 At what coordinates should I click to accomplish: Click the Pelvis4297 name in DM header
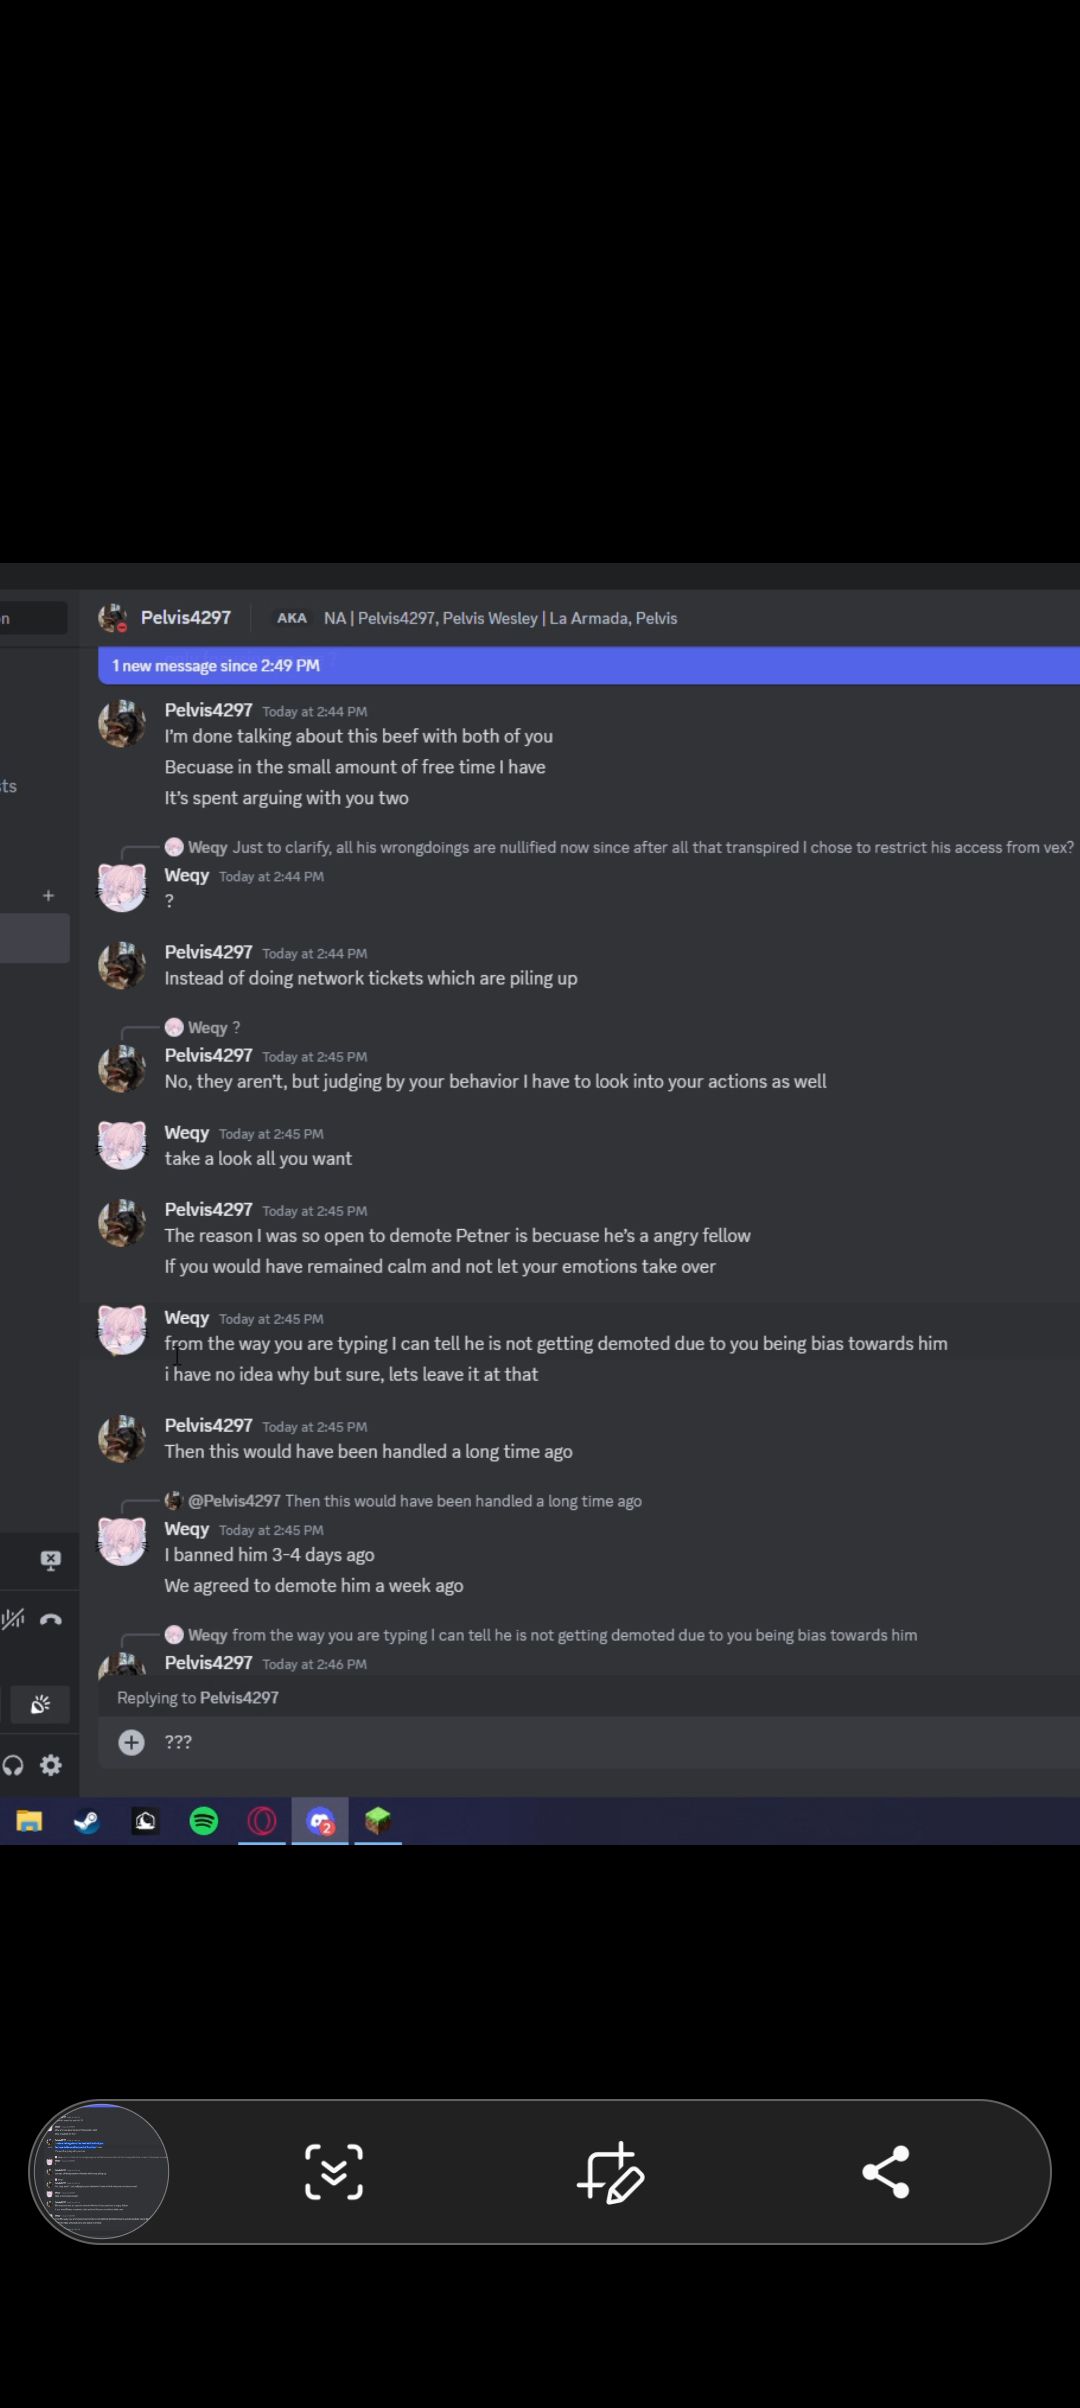click(185, 618)
